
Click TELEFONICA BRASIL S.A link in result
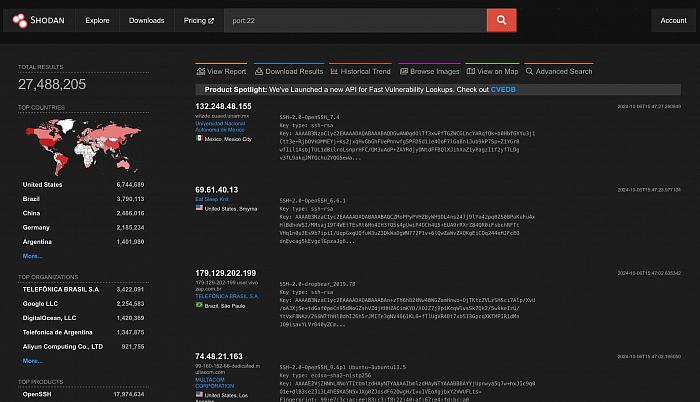(x=226, y=296)
